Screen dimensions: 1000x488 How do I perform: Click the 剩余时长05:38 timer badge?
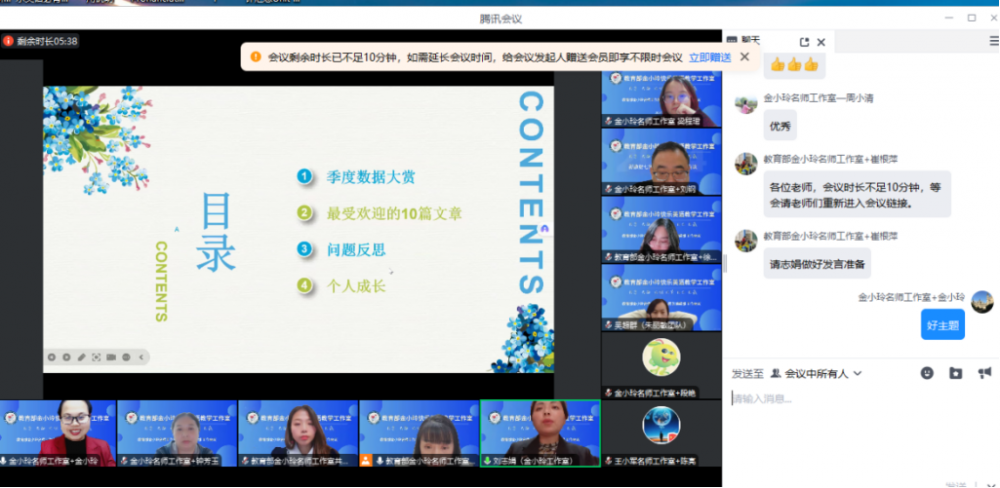pyautogui.click(x=40, y=41)
